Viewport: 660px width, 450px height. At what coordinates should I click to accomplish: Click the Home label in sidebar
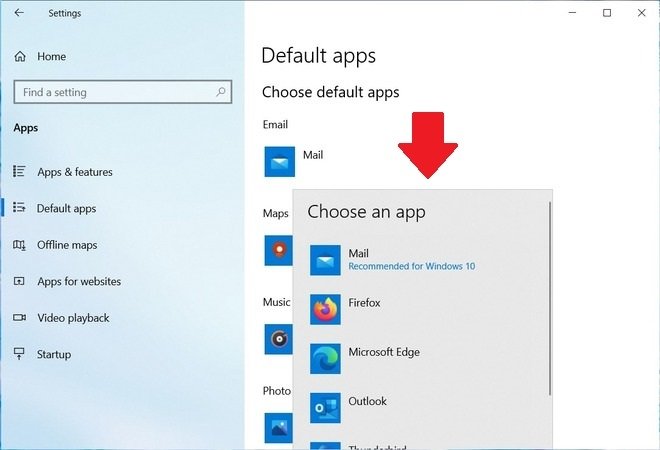coord(51,56)
